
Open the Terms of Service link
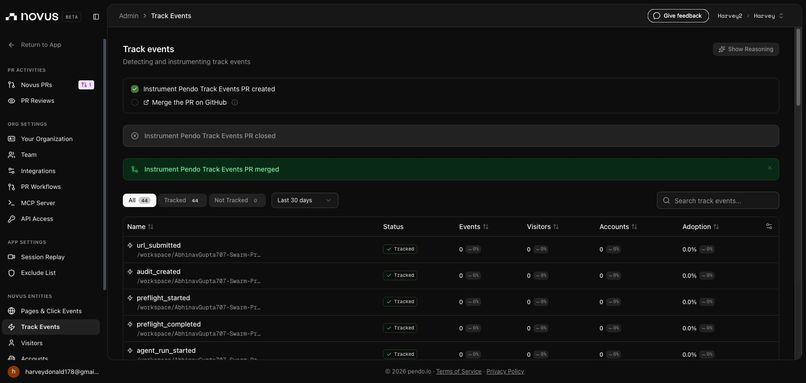(459, 371)
